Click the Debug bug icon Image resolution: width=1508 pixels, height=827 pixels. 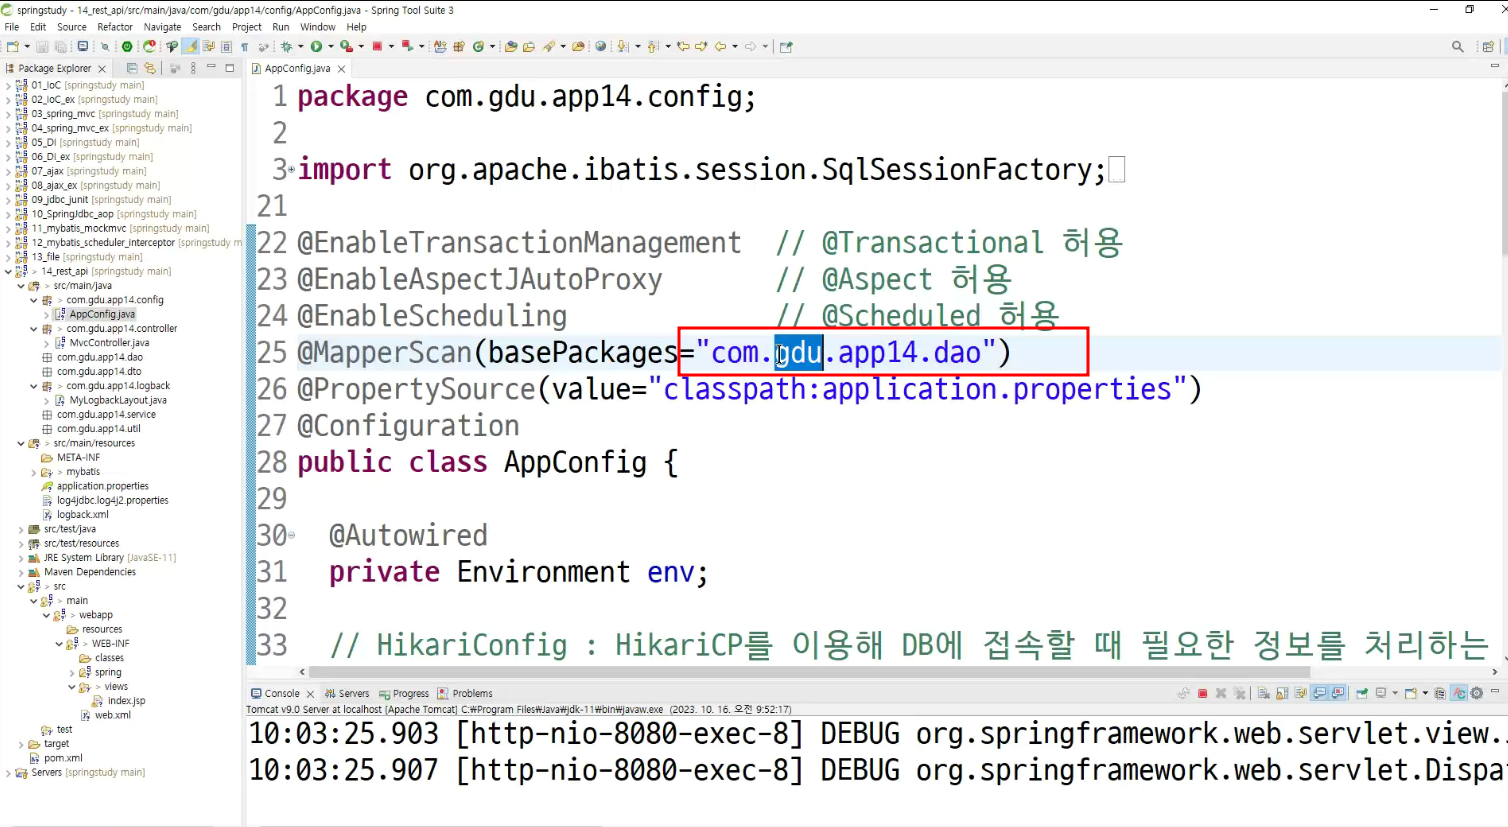tap(287, 46)
